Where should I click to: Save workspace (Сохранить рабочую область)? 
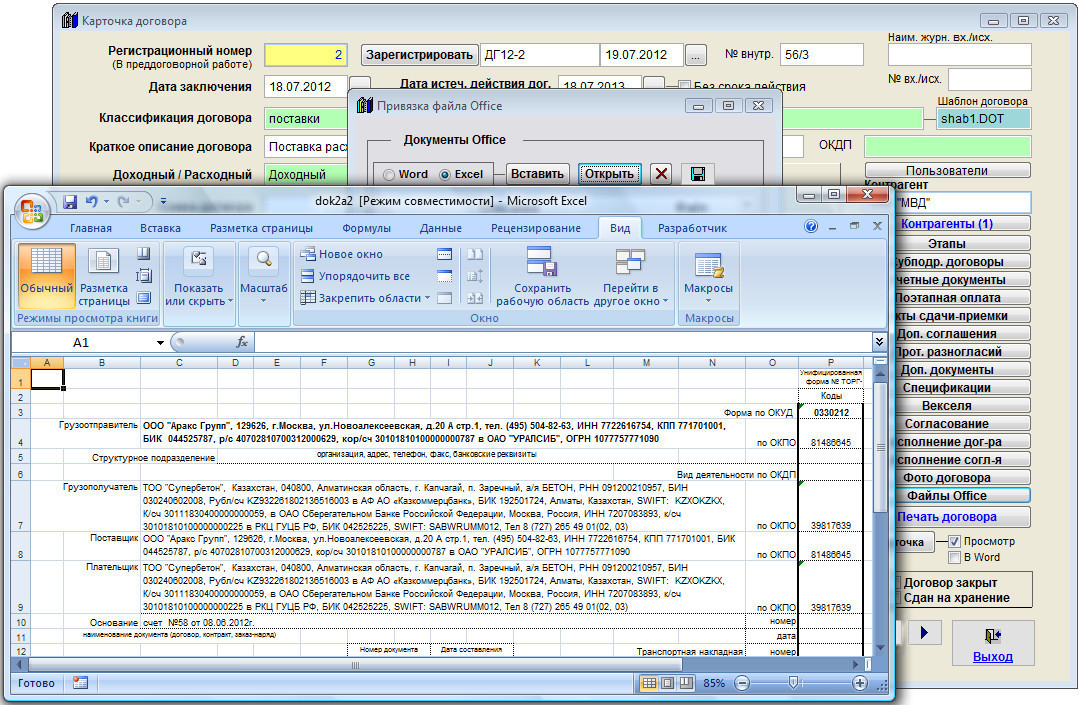click(542, 275)
